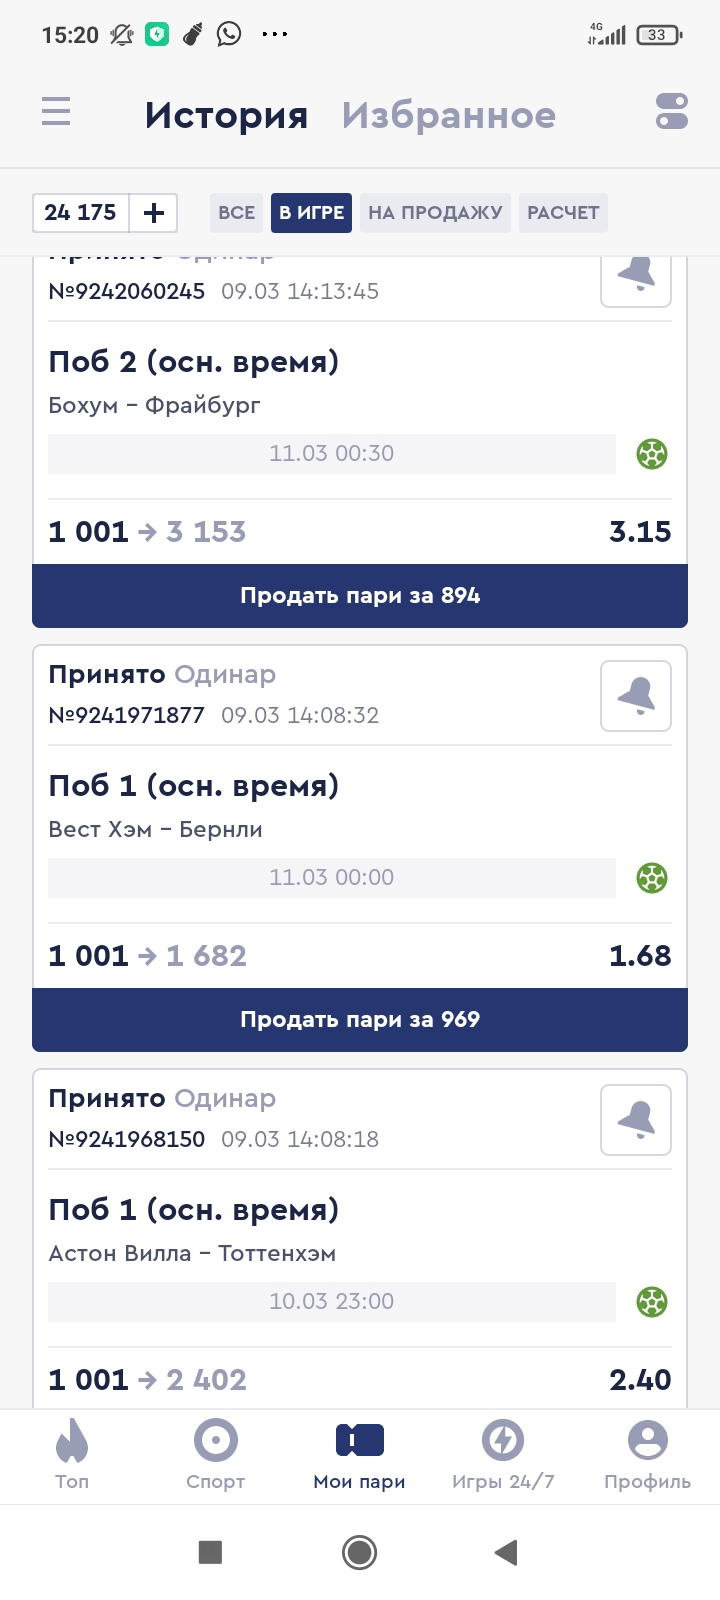Enable bell notification for Вест Хэм bet
The image size is (720, 1600).
[x=636, y=696]
